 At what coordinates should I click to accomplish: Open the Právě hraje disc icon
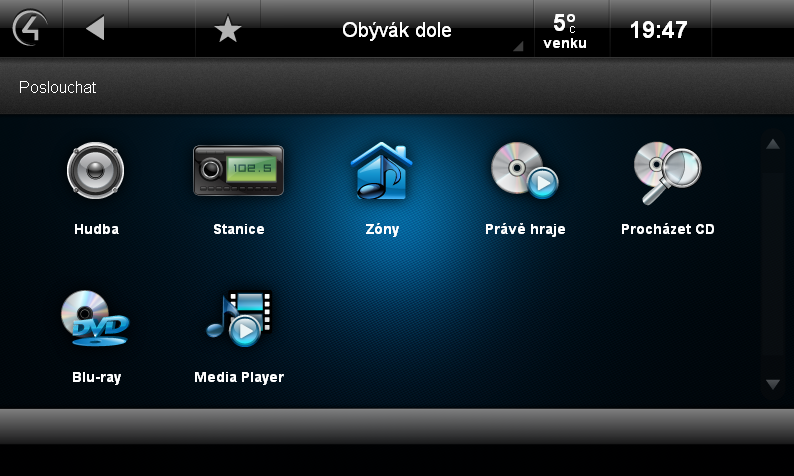coord(525,170)
